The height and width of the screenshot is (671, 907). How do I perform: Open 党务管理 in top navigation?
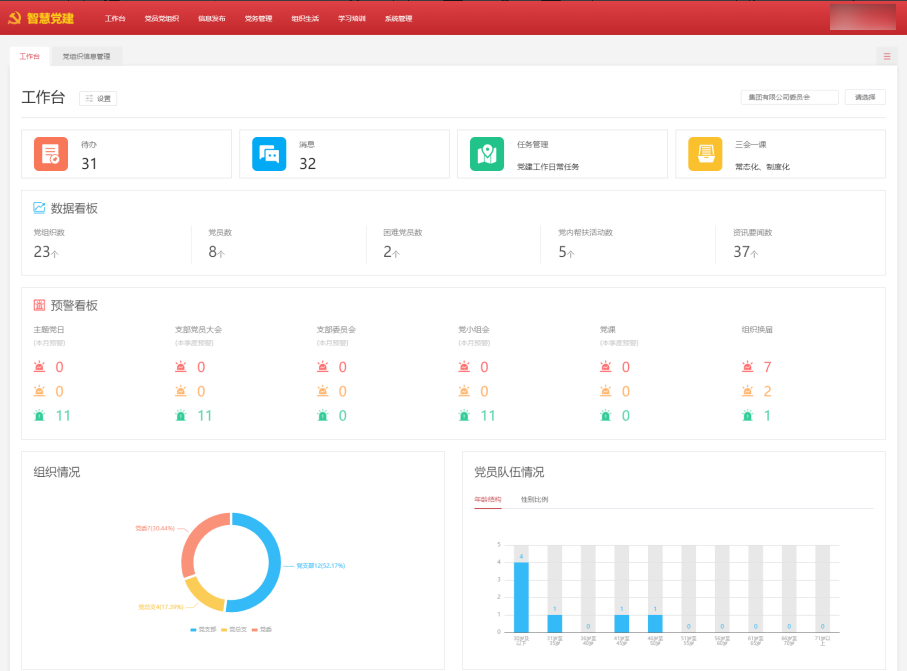(x=258, y=18)
